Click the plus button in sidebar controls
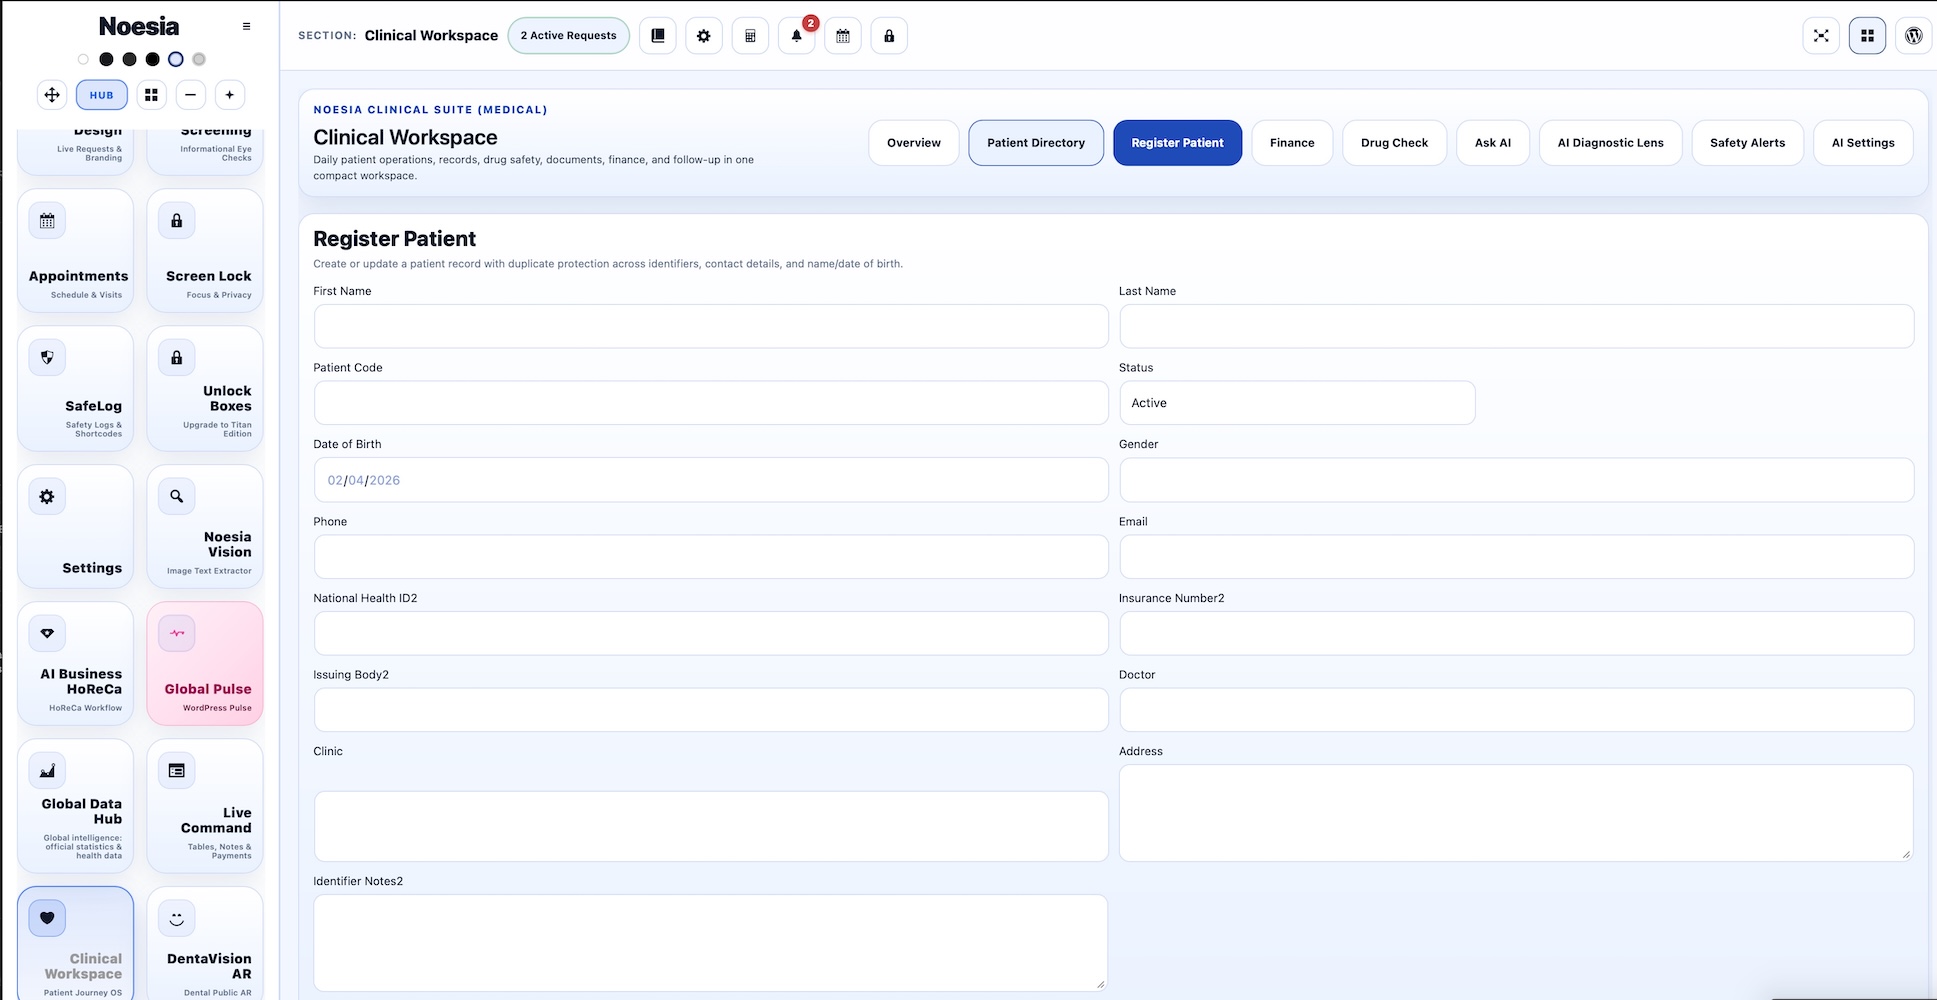Viewport: 1937px width, 1000px height. 230,95
